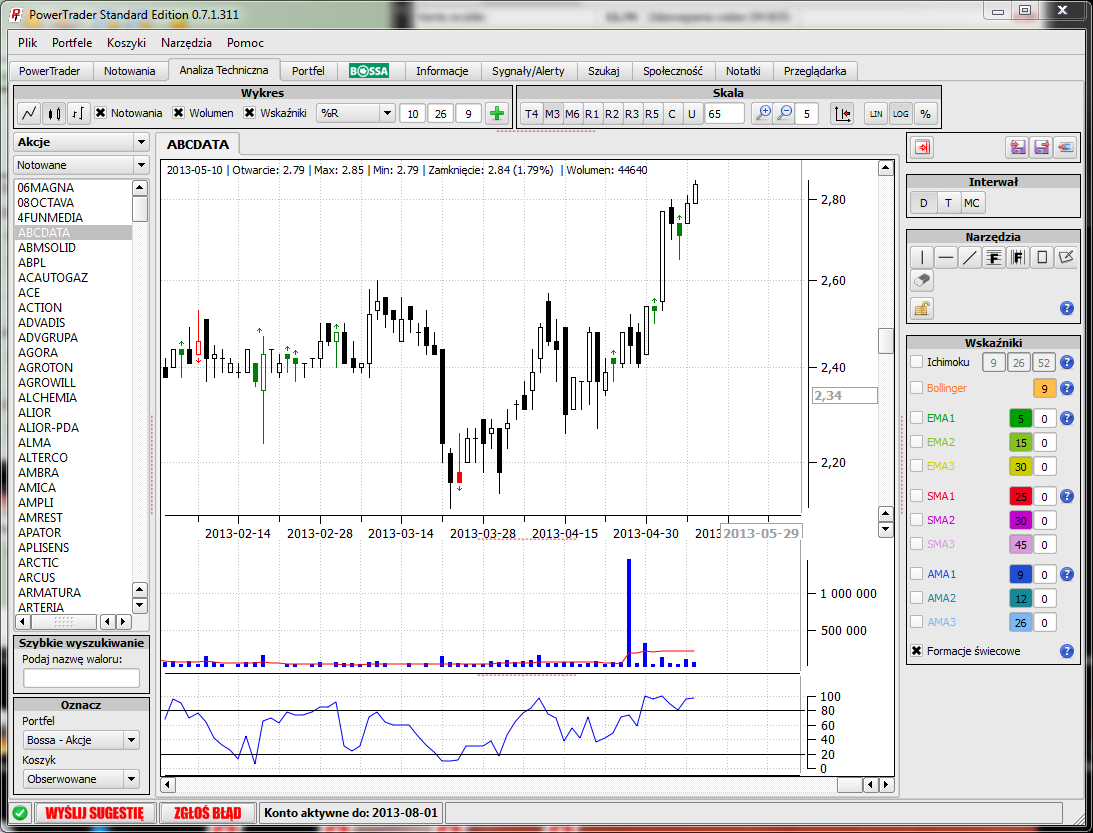Pick the eraser tool in Narzędzia
Viewport: 1093px width, 833px height.
tap(922, 281)
